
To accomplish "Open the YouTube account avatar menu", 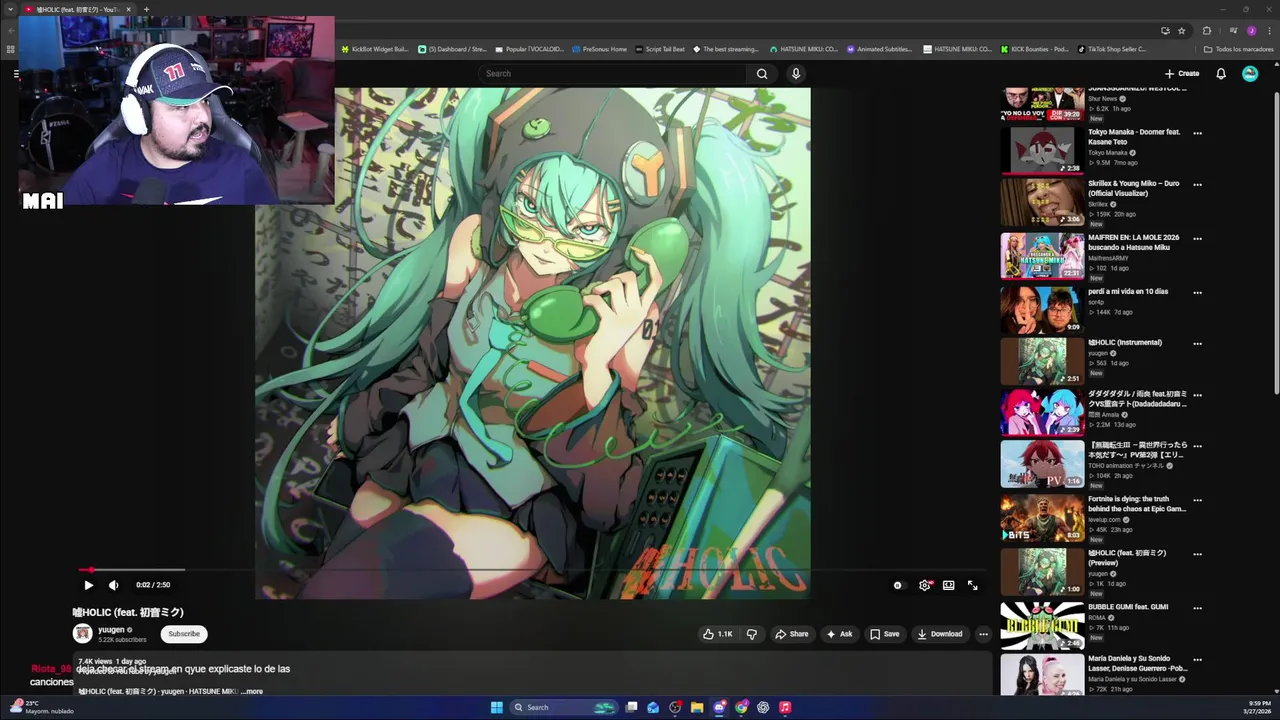I will [1250, 73].
